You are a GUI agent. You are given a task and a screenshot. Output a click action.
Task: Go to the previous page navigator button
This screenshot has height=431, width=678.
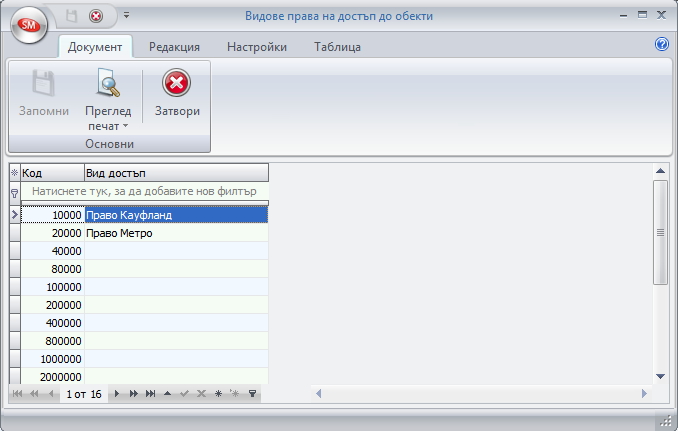coord(34,393)
